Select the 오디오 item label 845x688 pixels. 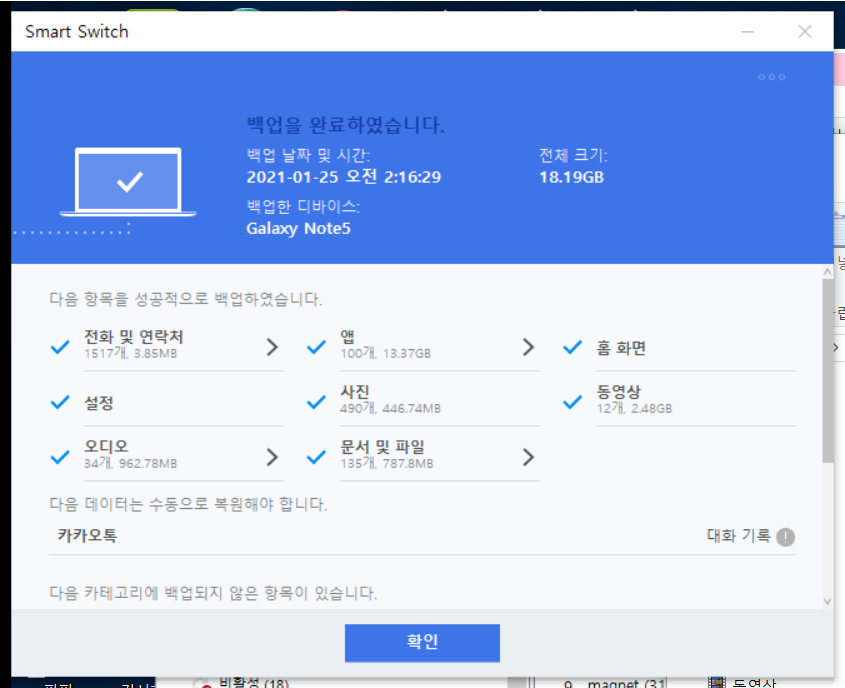(106, 447)
